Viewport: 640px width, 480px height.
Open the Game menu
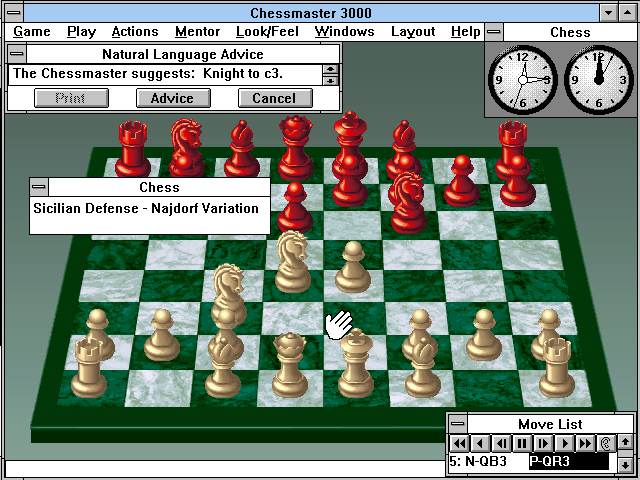(x=32, y=31)
